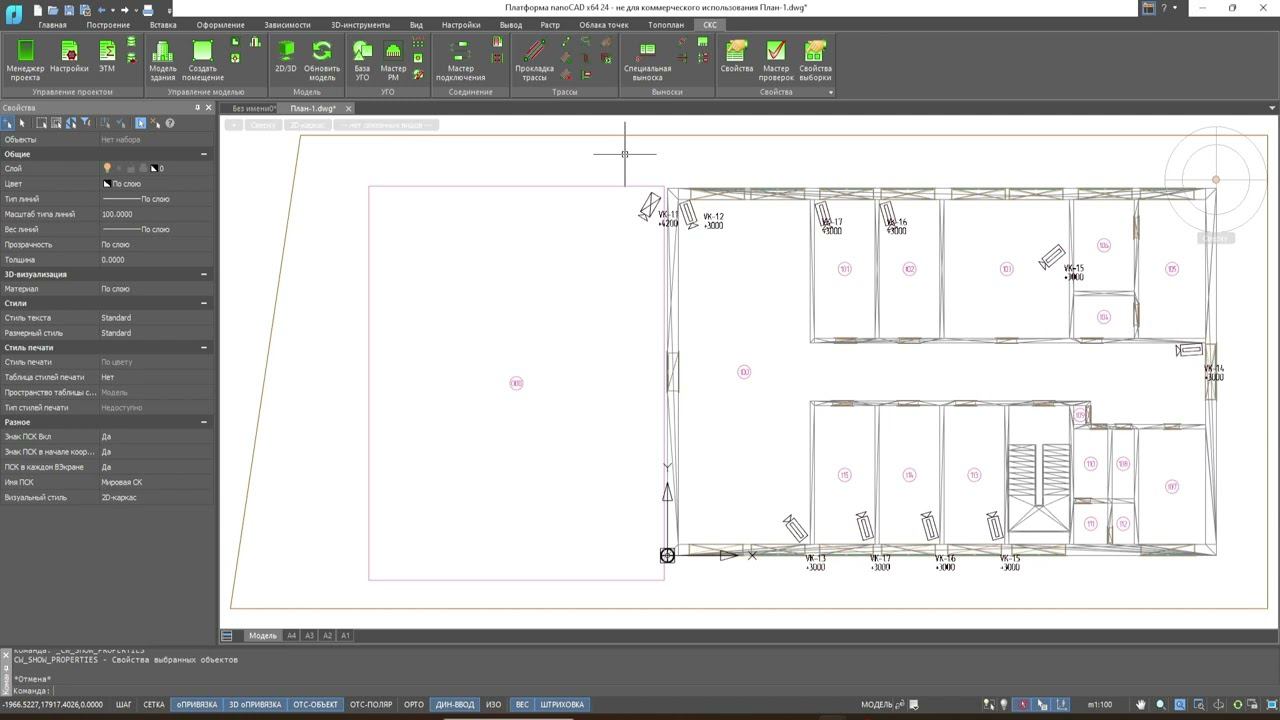Screen dimensions: 1280x720
Task: Click the 2D-каркас visual style button
Action: point(307,125)
